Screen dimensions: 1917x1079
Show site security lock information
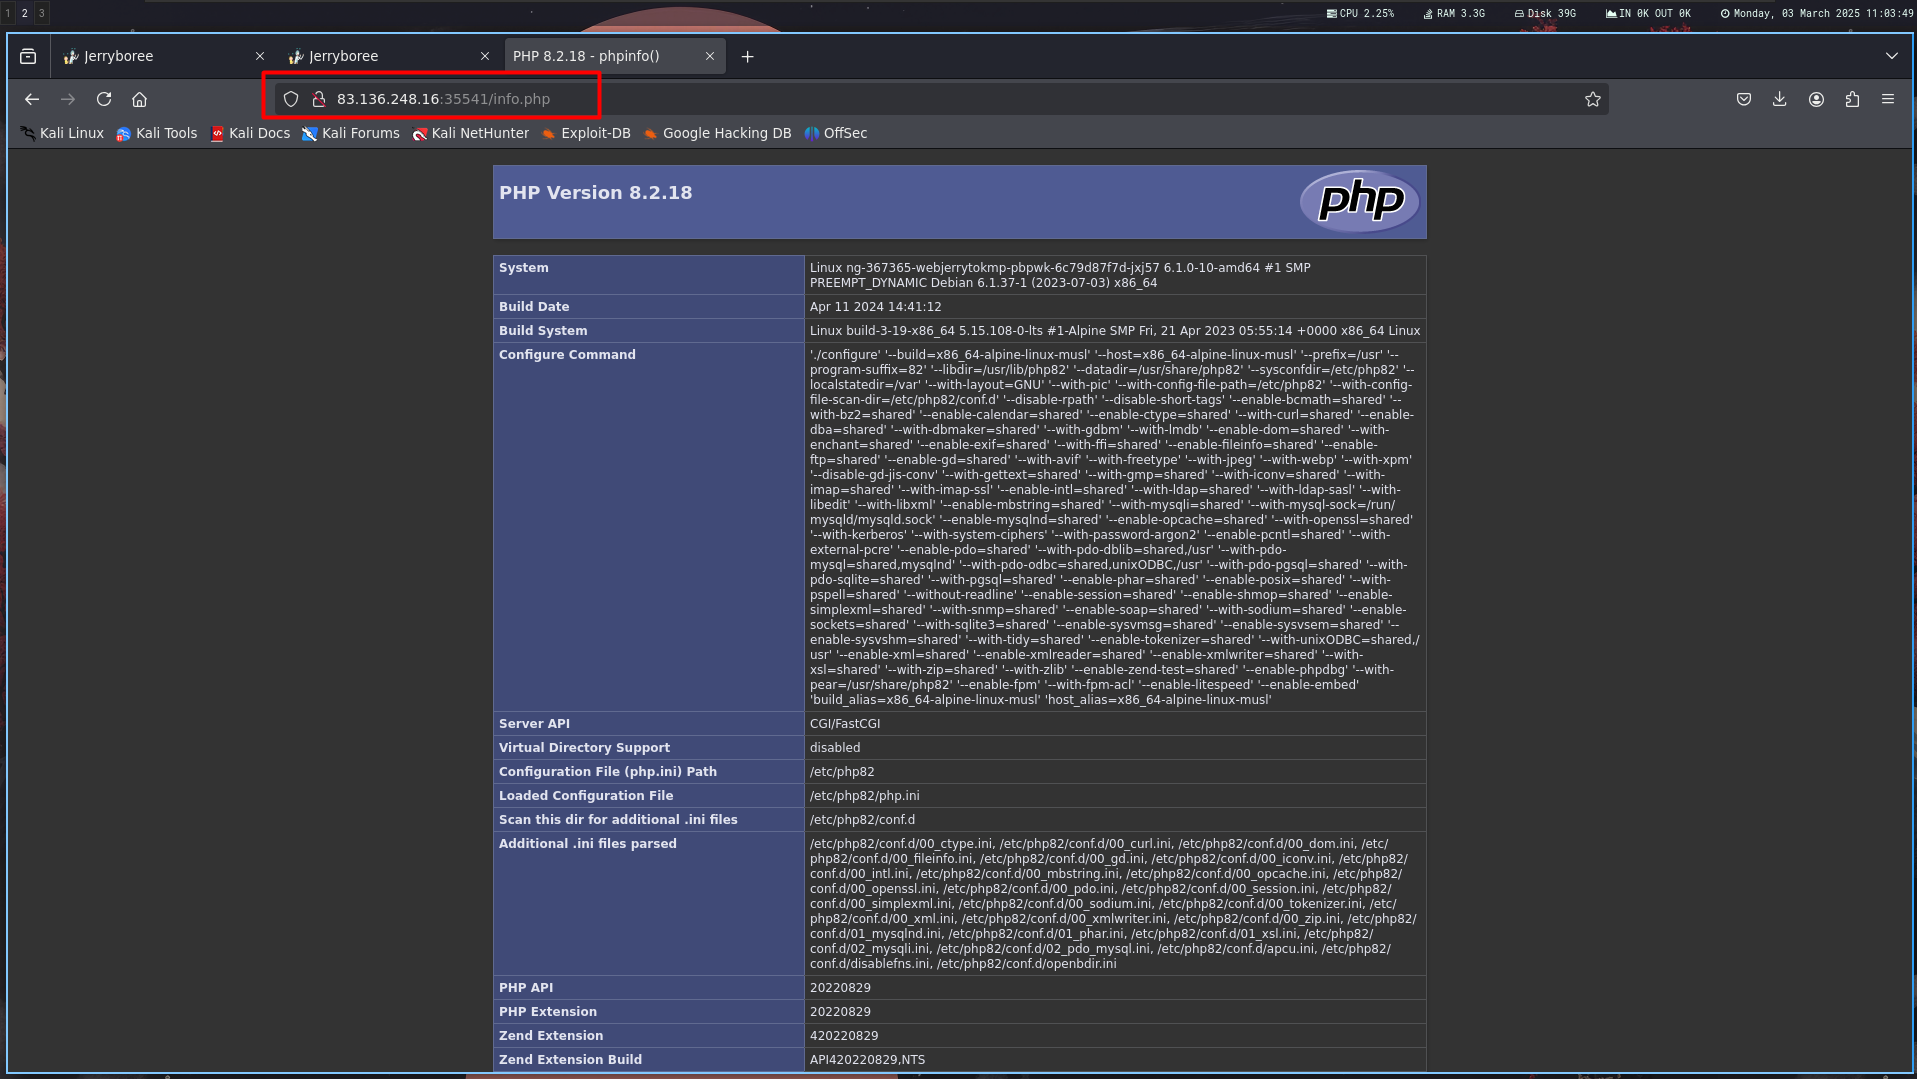pyautogui.click(x=319, y=99)
